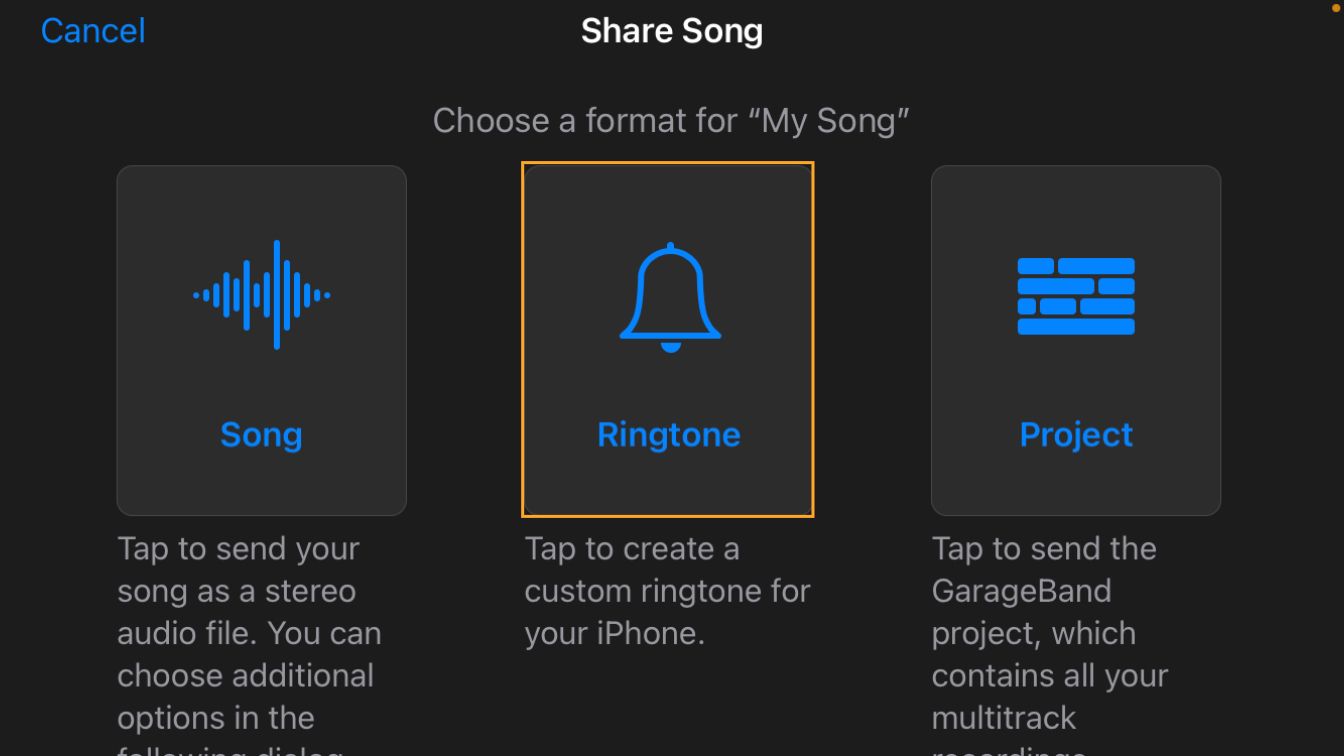Tap Cancel to dismiss Share Song
The width and height of the screenshot is (1344, 756).
pyautogui.click(x=93, y=31)
